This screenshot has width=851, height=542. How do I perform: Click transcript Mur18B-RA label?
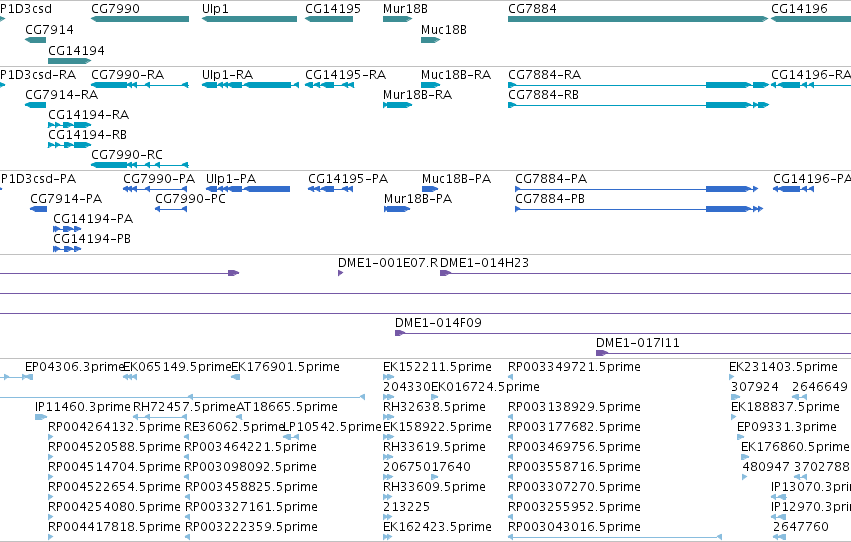(x=417, y=94)
